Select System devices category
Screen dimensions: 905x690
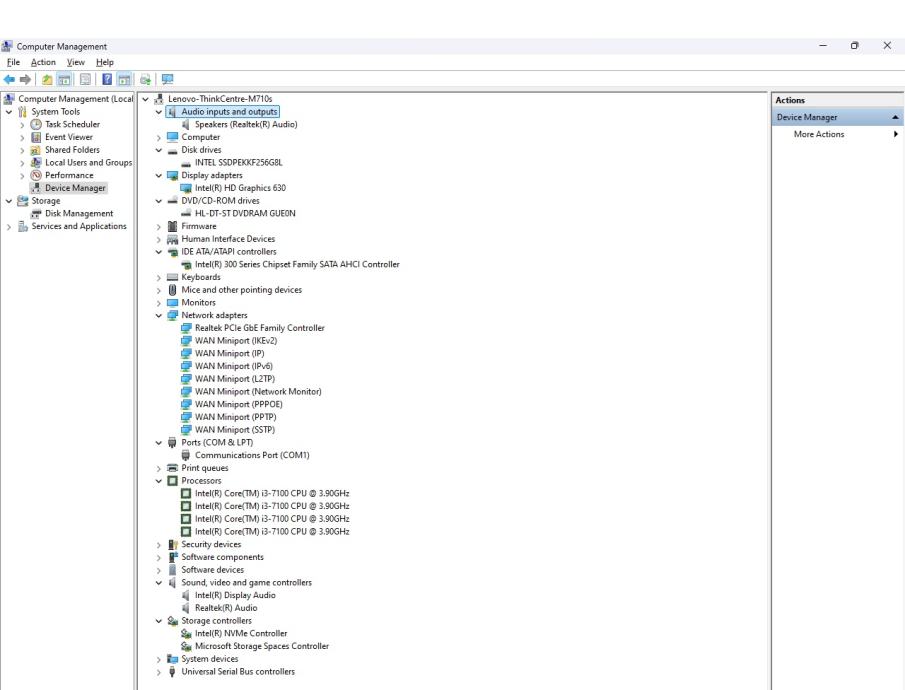coord(210,659)
